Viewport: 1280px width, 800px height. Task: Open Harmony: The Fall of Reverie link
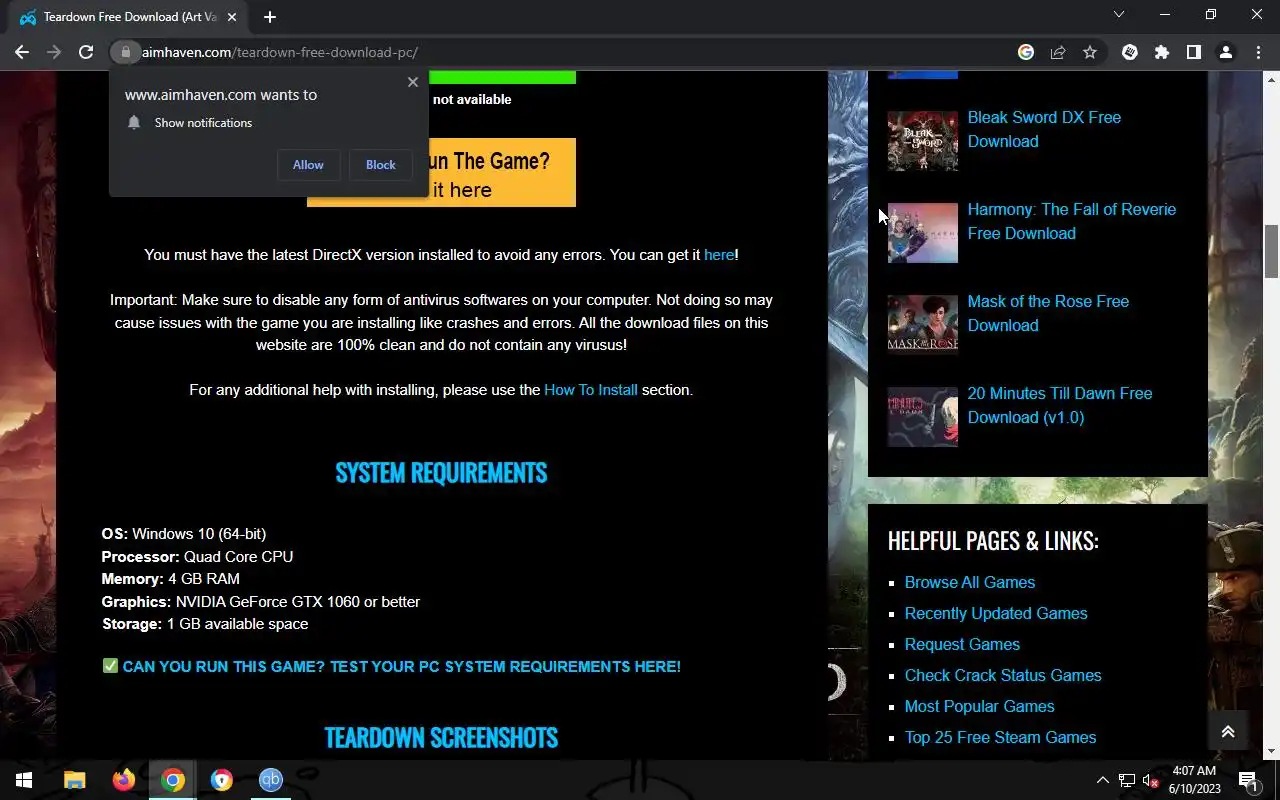[1071, 221]
